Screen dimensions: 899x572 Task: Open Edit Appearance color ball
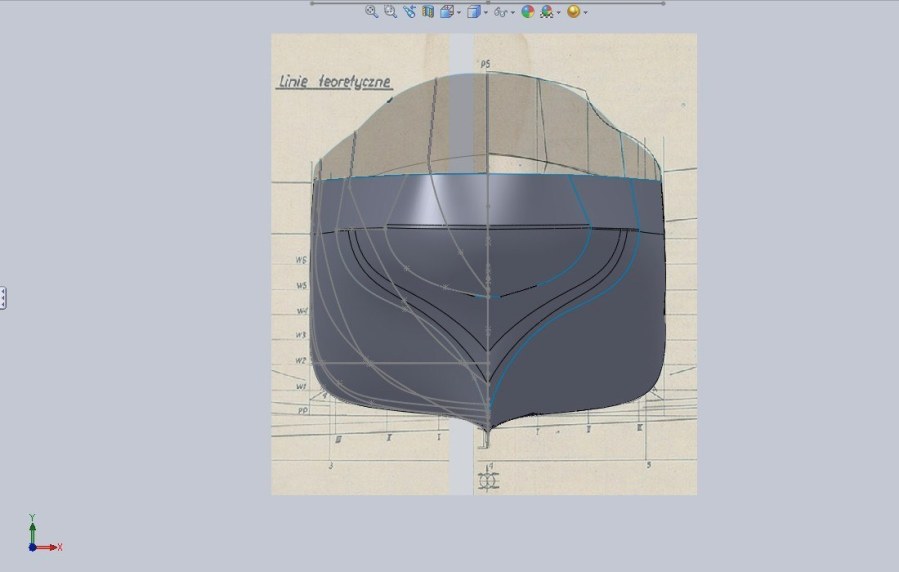coord(528,12)
